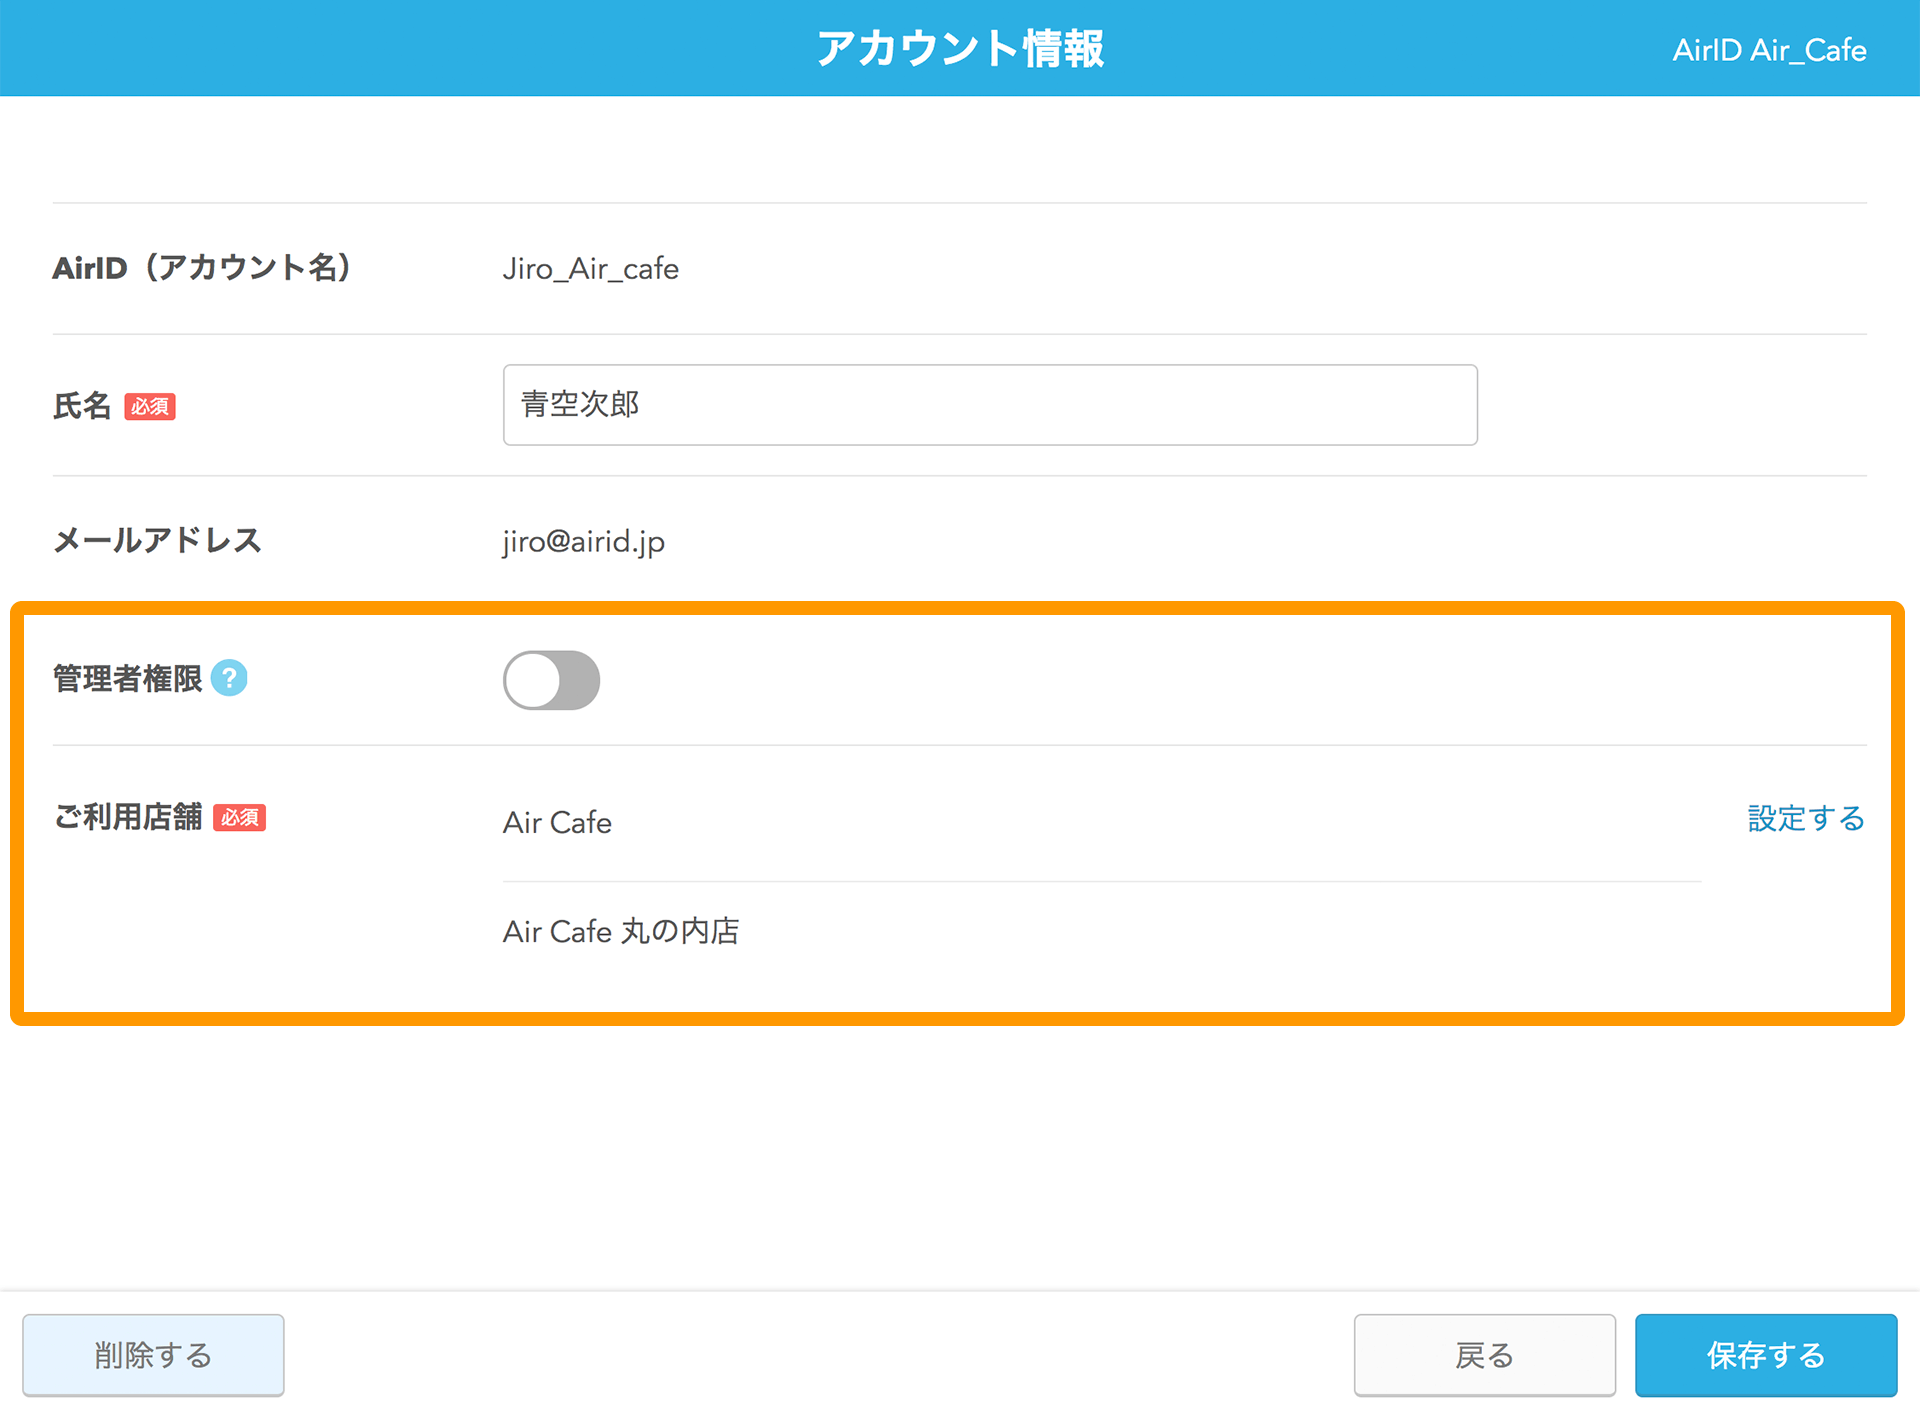Toggle the 管理者権限 switch on
Image resolution: width=1920 pixels, height=1417 pixels.
[551, 680]
